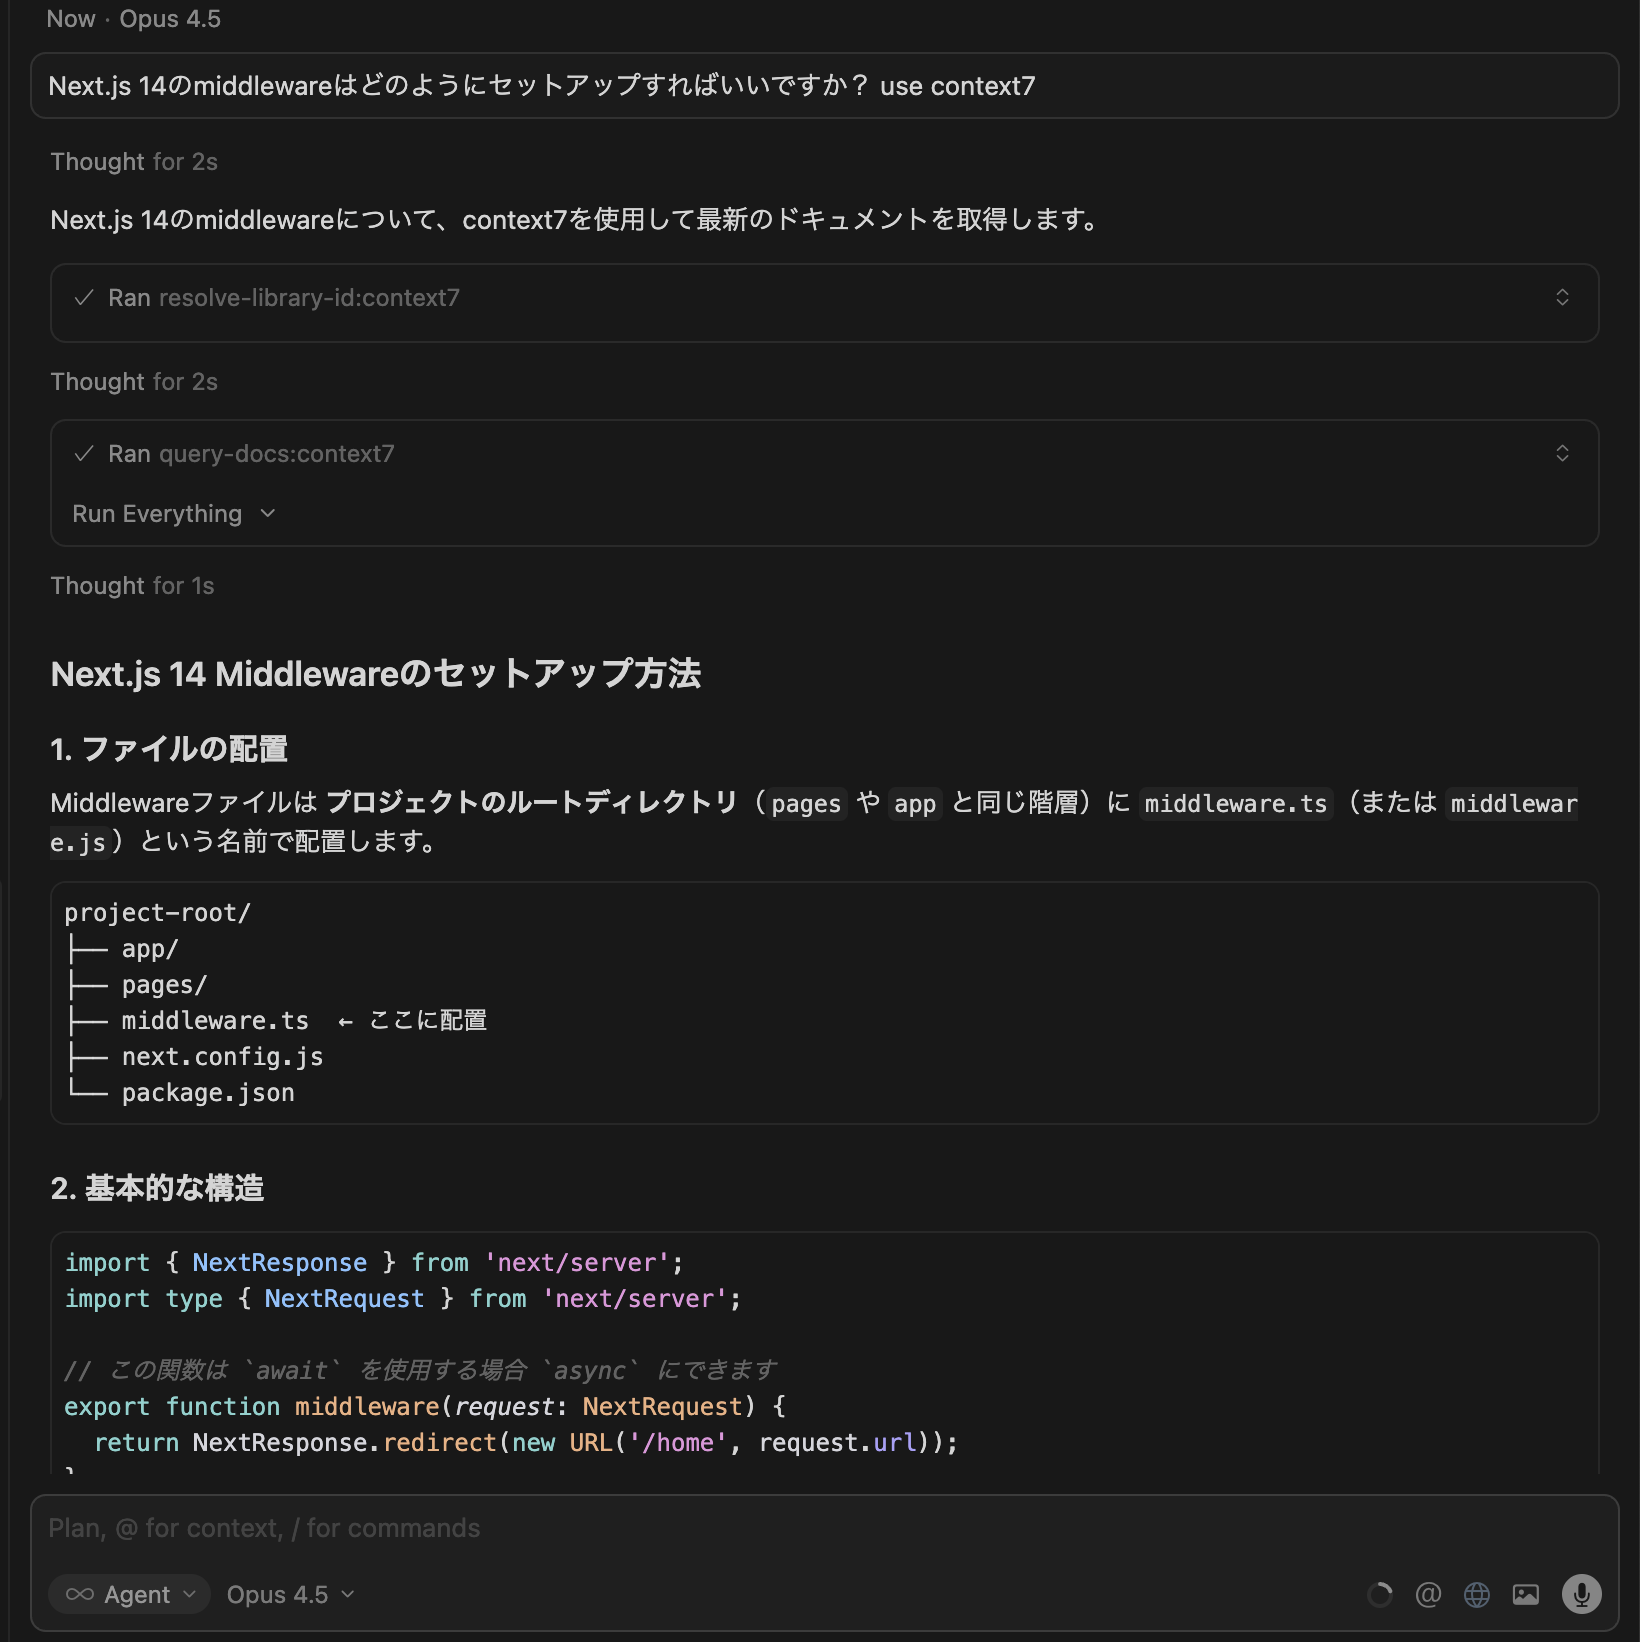Click the middleware.ts inline code chip
Screen dimensions: 1640x1642
tap(1236, 803)
